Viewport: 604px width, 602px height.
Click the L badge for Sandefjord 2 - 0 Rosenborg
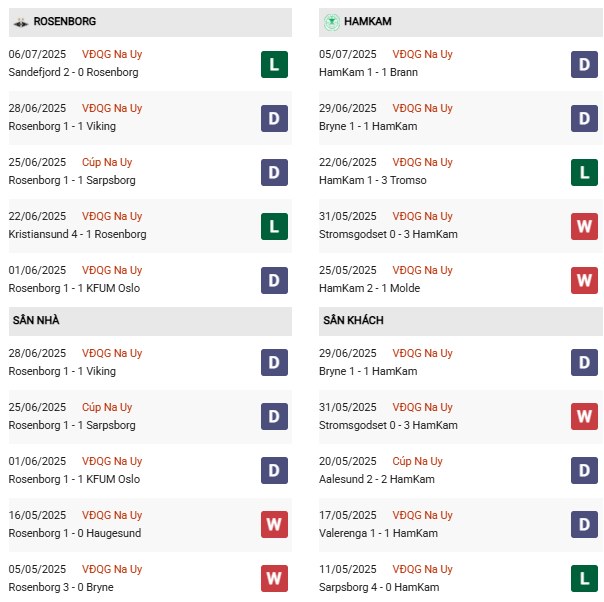point(274,65)
